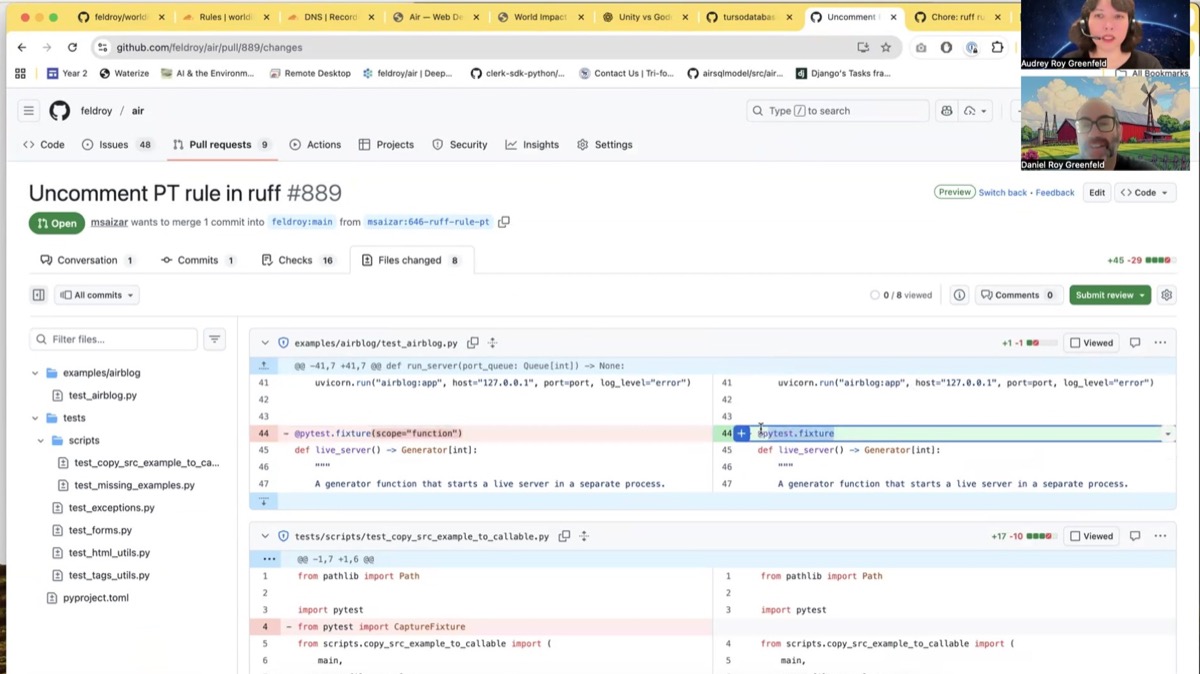This screenshot has height=674, width=1200.
Task: Open the All commits dropdown
Action: click(96, 294)
